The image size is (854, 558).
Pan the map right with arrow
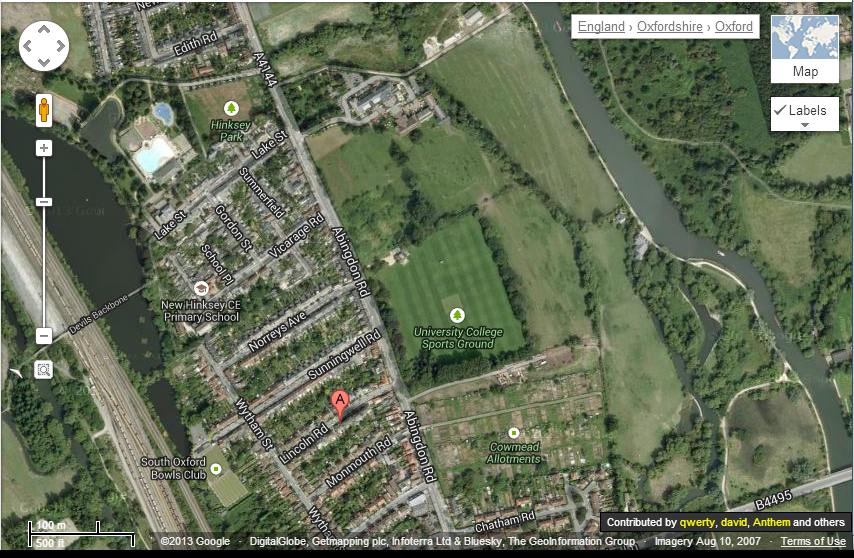pyautogui.click(x=60, y=46)
